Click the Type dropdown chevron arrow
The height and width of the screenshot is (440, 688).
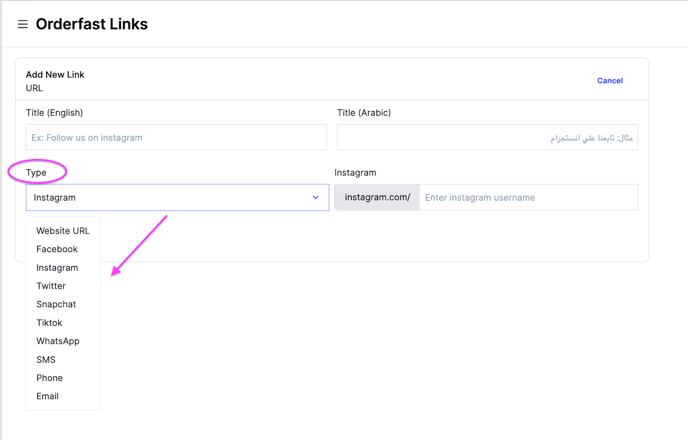click(x=315, y=197)
